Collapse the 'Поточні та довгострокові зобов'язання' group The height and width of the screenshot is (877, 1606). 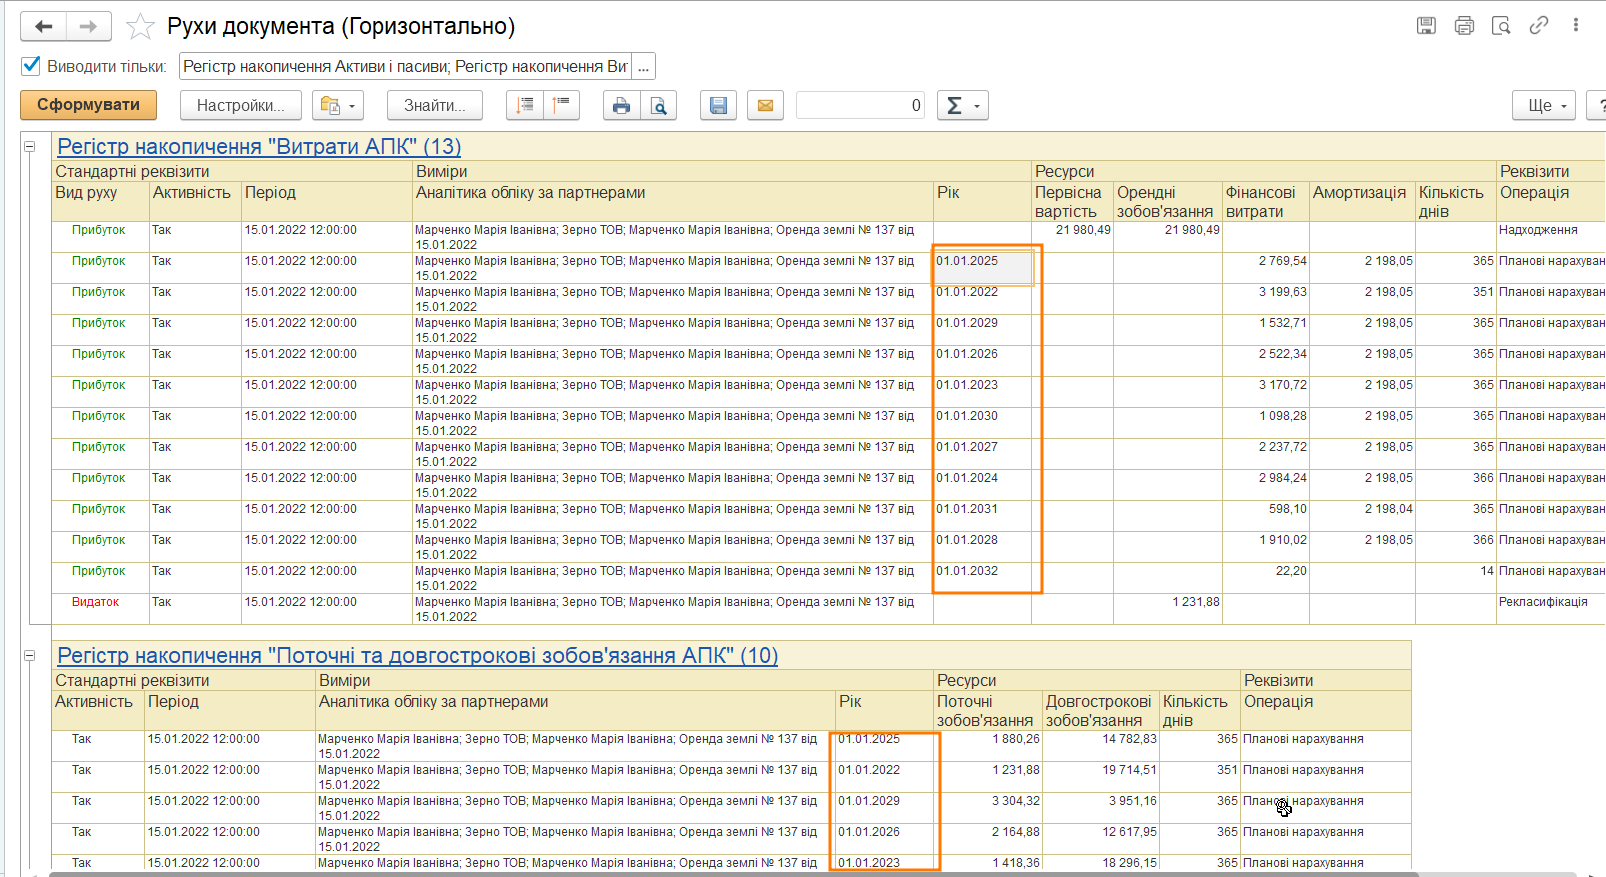point(30,656)
